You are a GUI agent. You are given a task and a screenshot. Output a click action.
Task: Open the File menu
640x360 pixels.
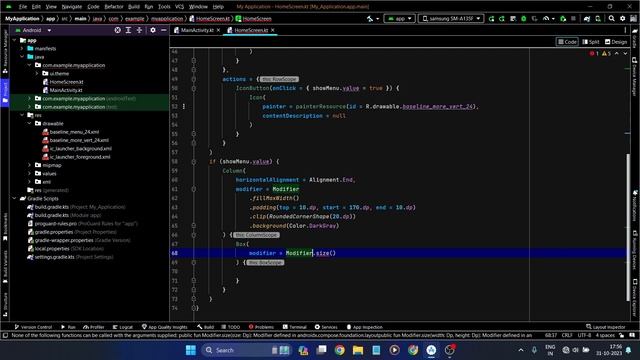(23, 7)
